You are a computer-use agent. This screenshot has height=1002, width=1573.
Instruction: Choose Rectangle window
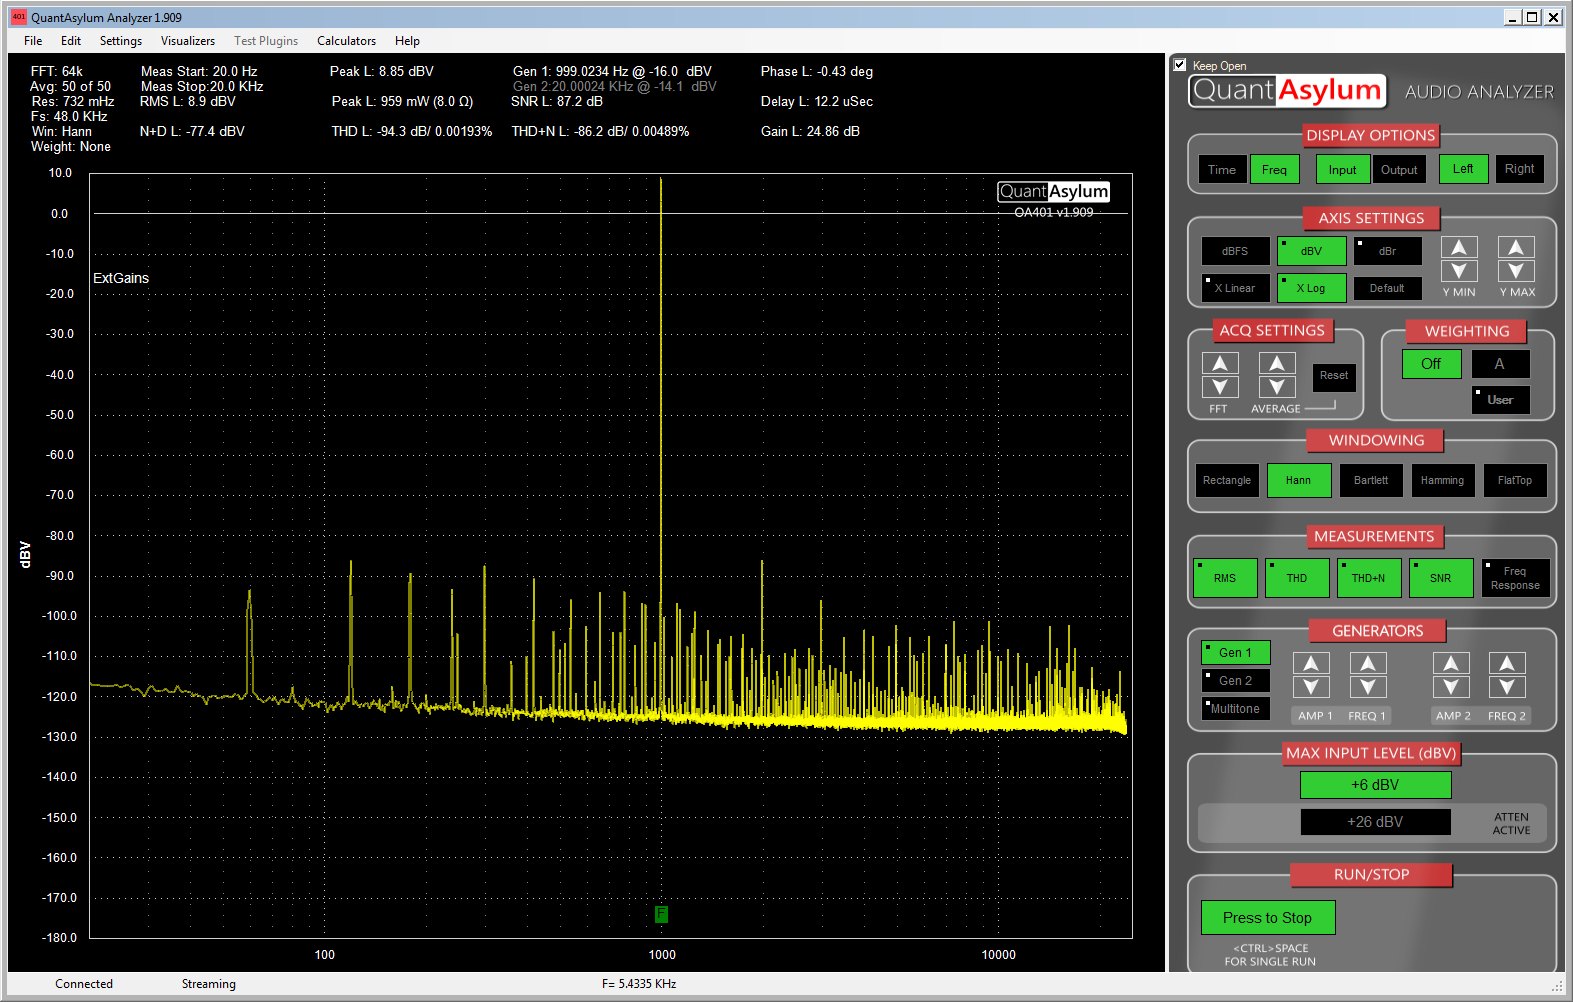tap(1227, 481)
